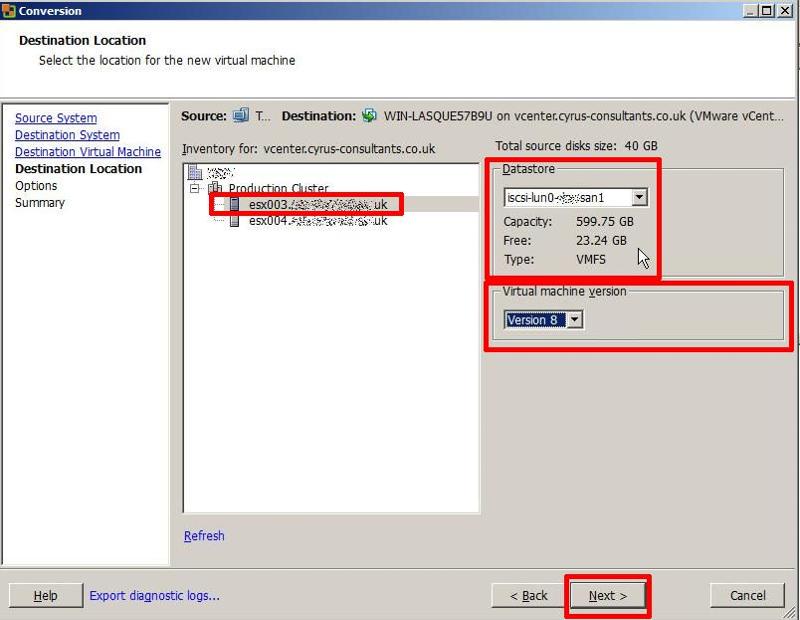This screenshot has height=620, width=800.
Task: Close the Conversion window
Action: (x=785, y=10)
